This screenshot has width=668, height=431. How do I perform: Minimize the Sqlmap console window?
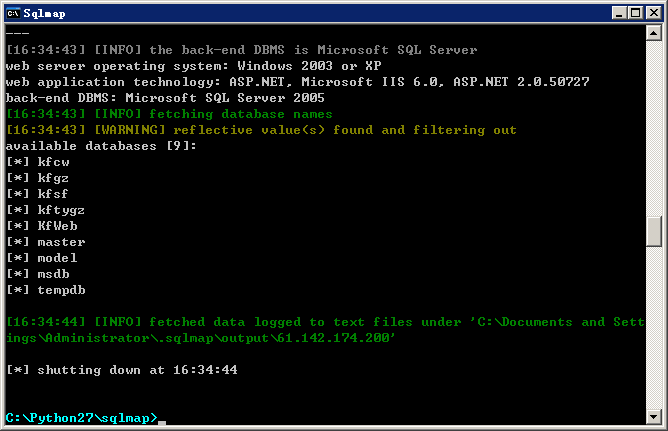(x=619, y=13)
